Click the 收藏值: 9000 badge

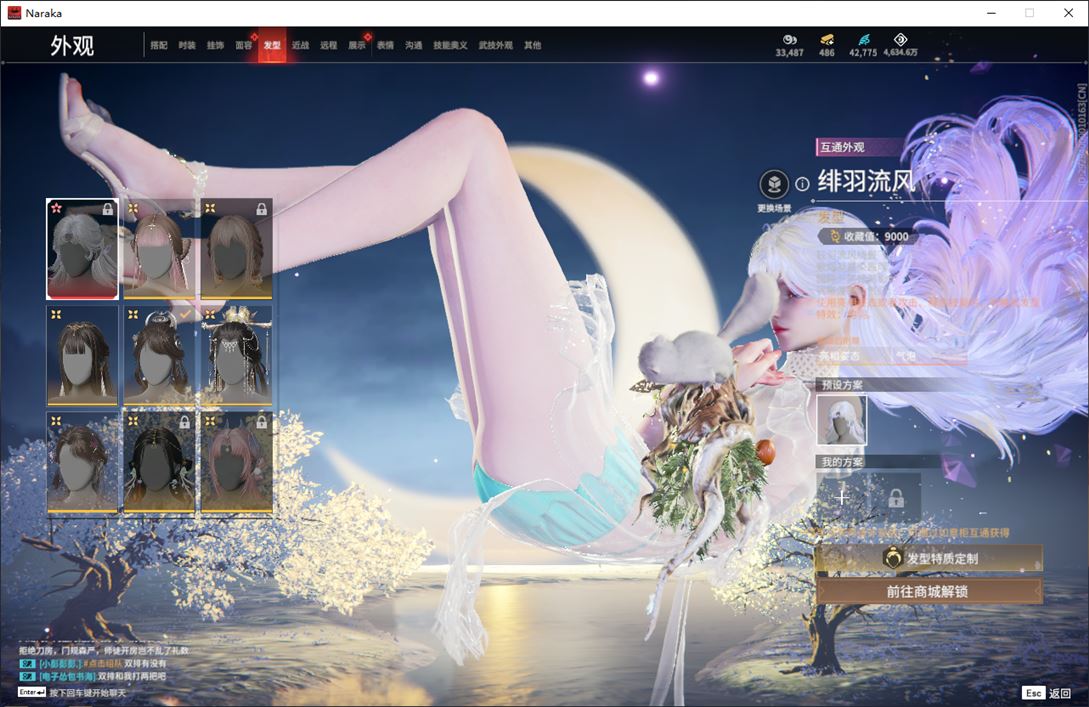869,237
